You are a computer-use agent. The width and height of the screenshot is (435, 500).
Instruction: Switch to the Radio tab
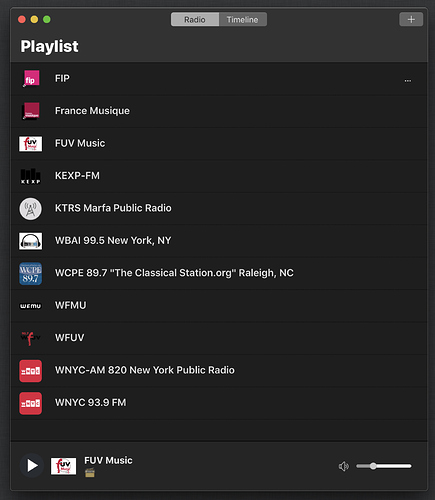coord(195,19)
